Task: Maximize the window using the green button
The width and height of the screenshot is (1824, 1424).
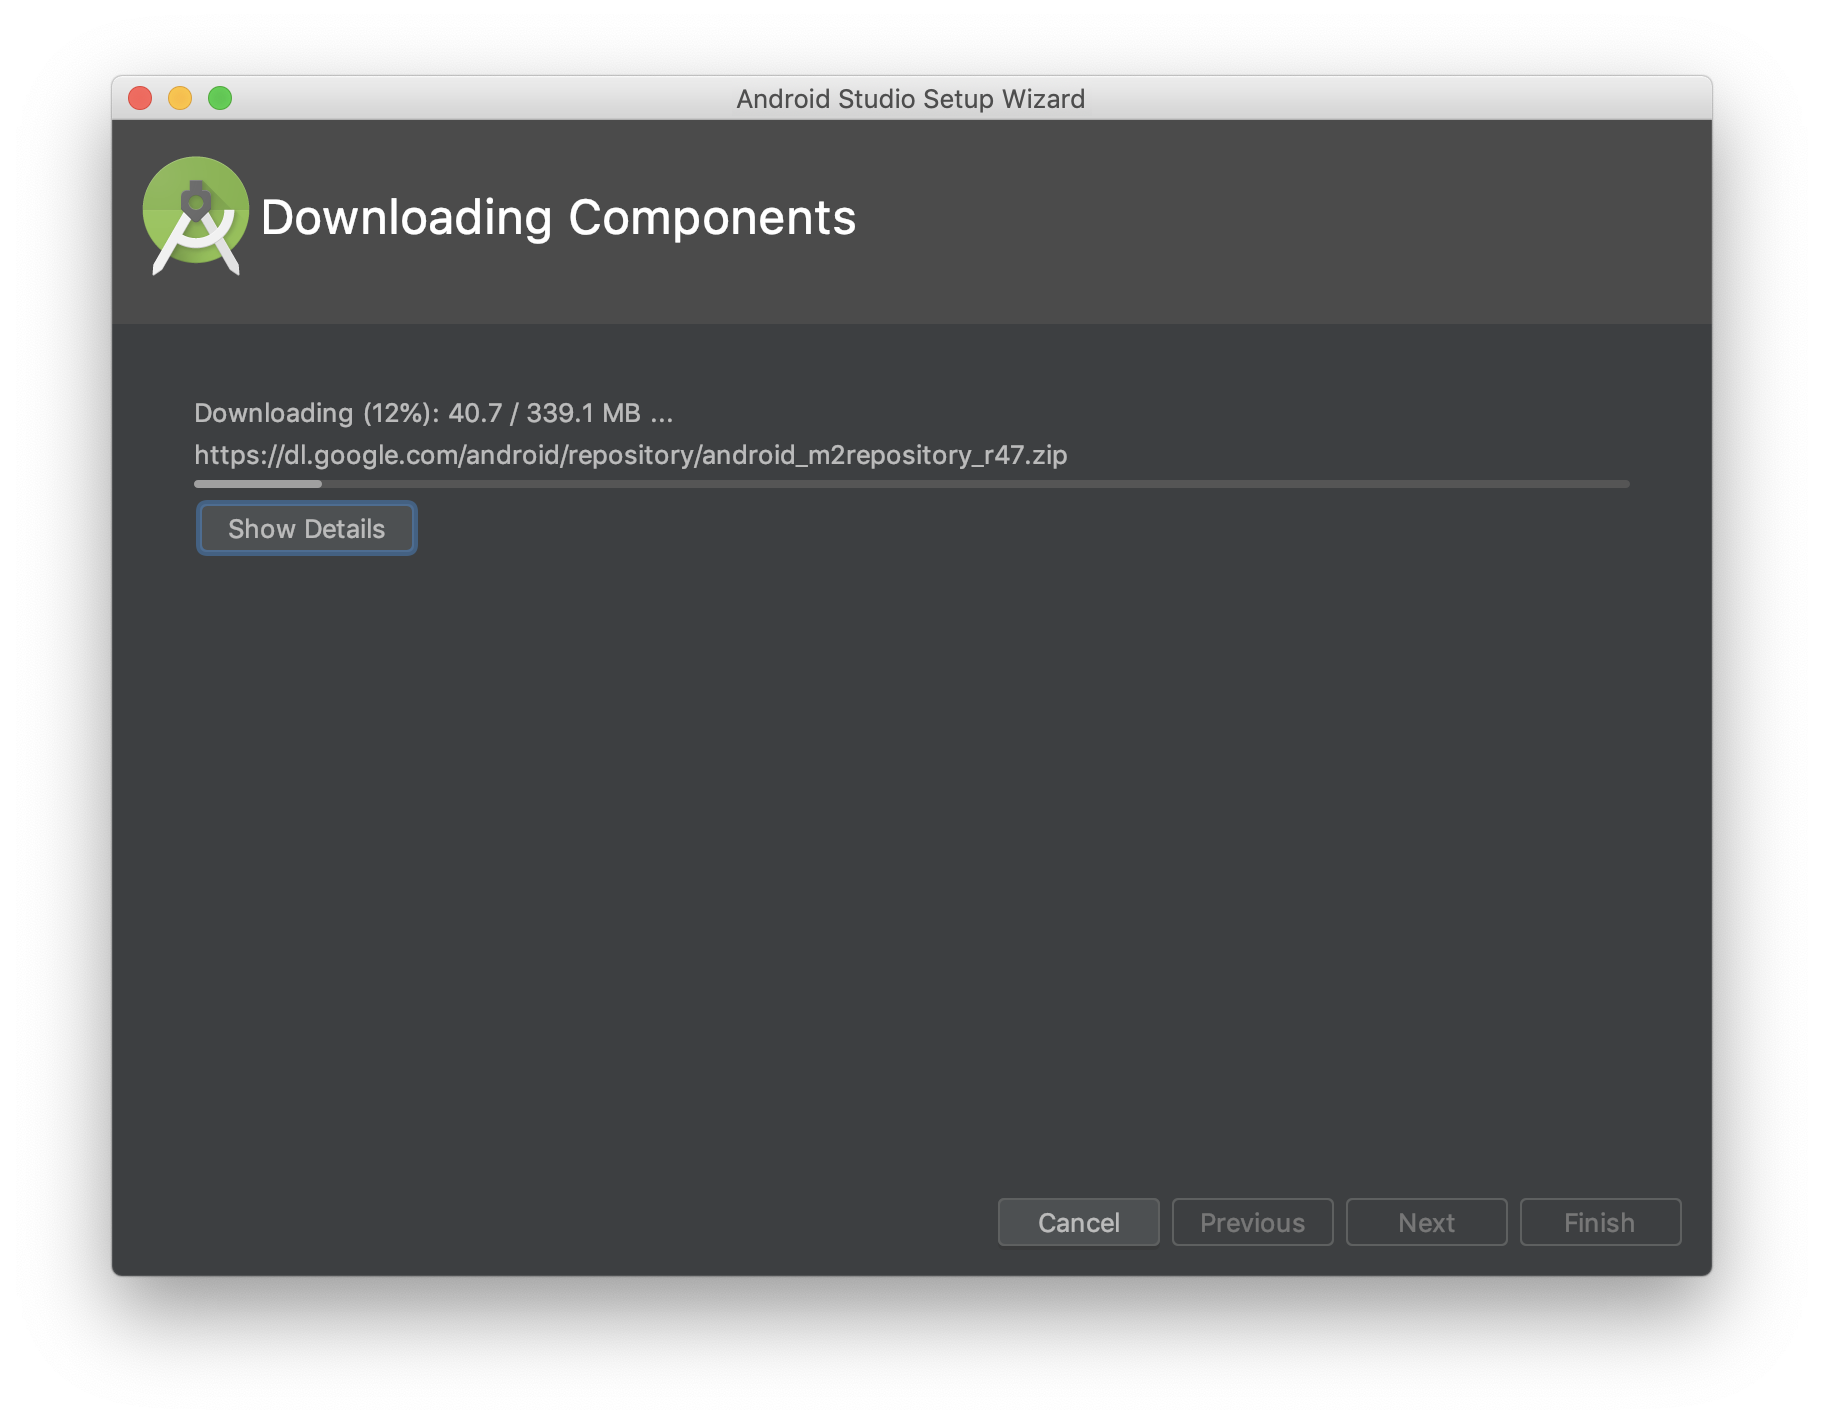Action: tap(220, 98)
